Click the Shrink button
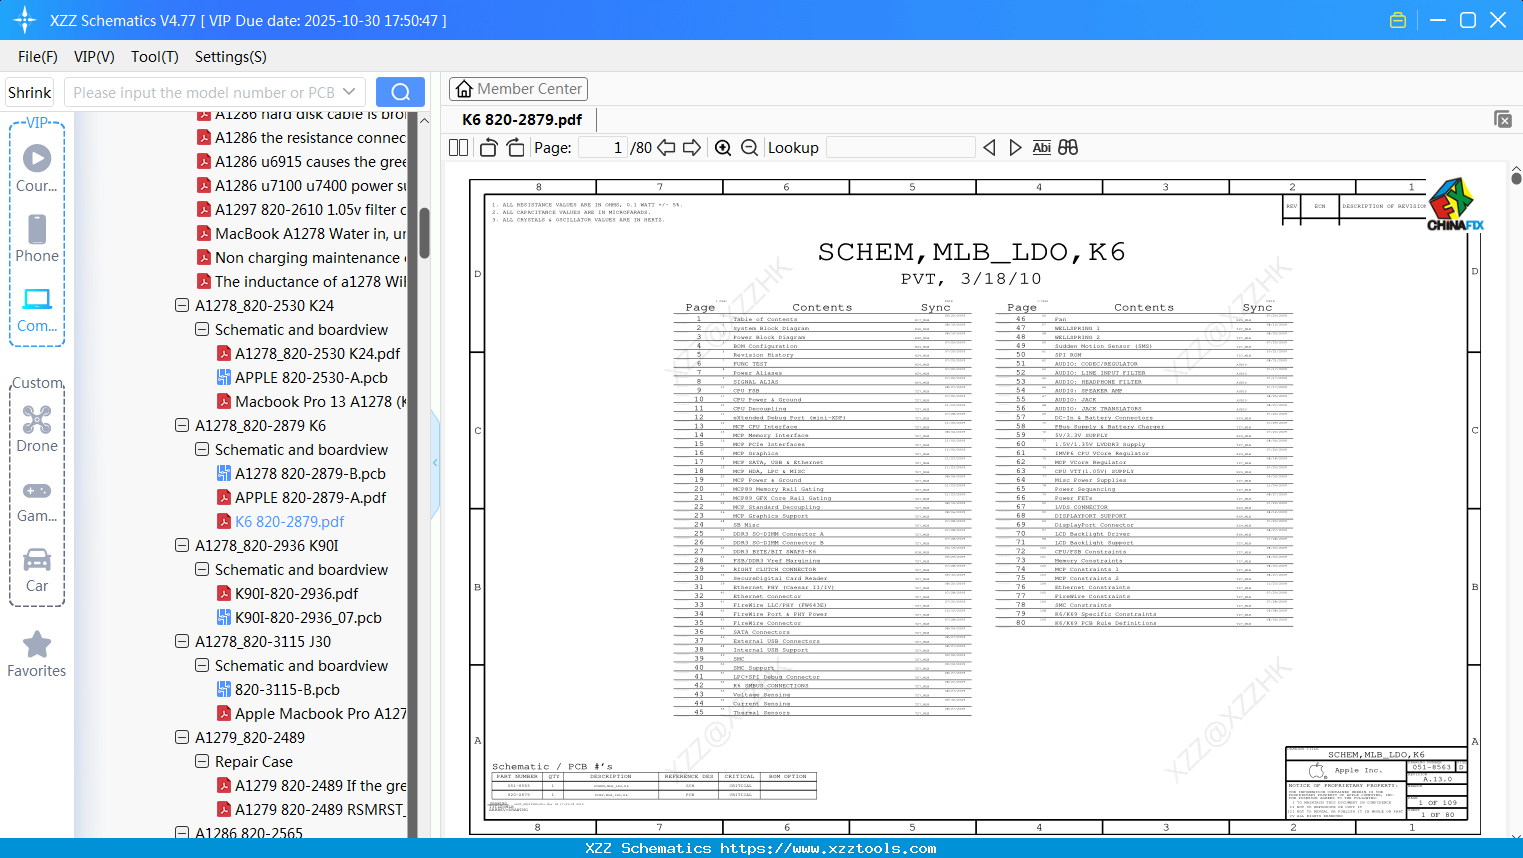1523x858 pixels. point(29,92)
